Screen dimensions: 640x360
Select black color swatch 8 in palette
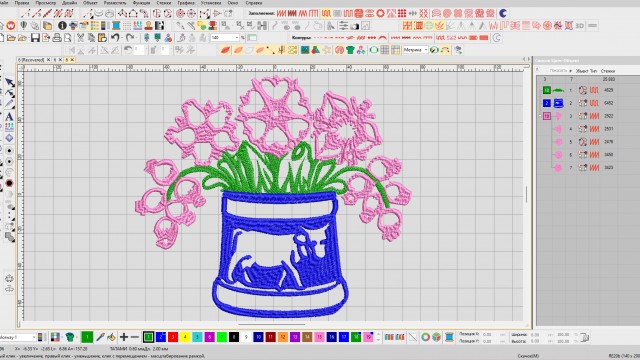point(234,337)
